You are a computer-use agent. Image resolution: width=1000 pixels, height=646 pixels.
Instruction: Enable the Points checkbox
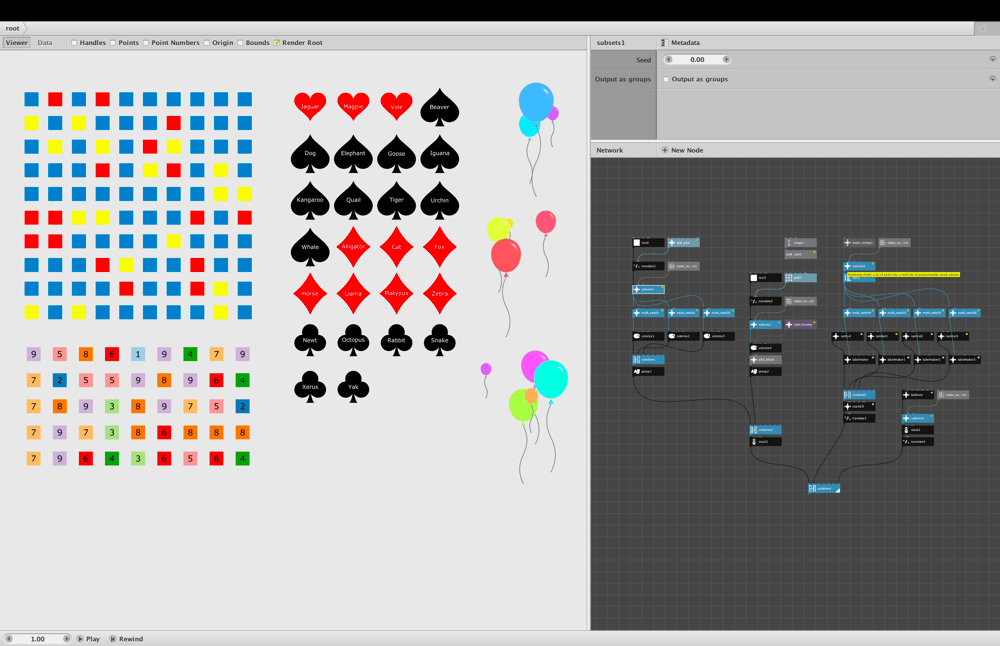tap(113, 43)
